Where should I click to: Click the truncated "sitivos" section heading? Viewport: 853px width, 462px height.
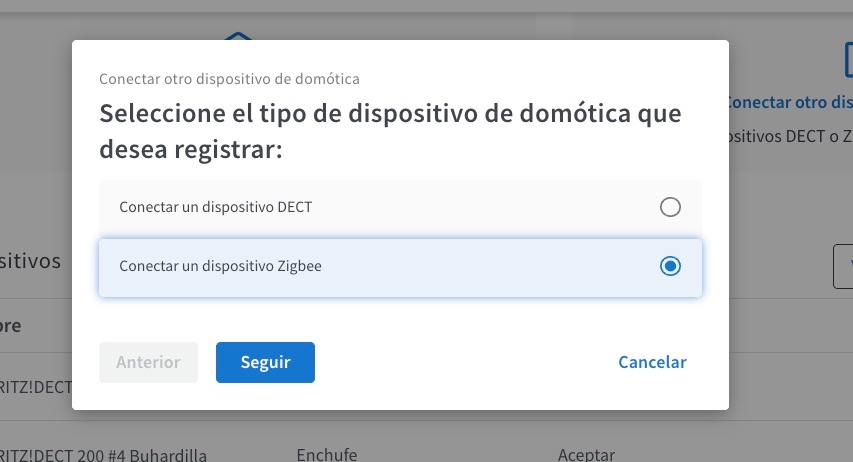30,261
